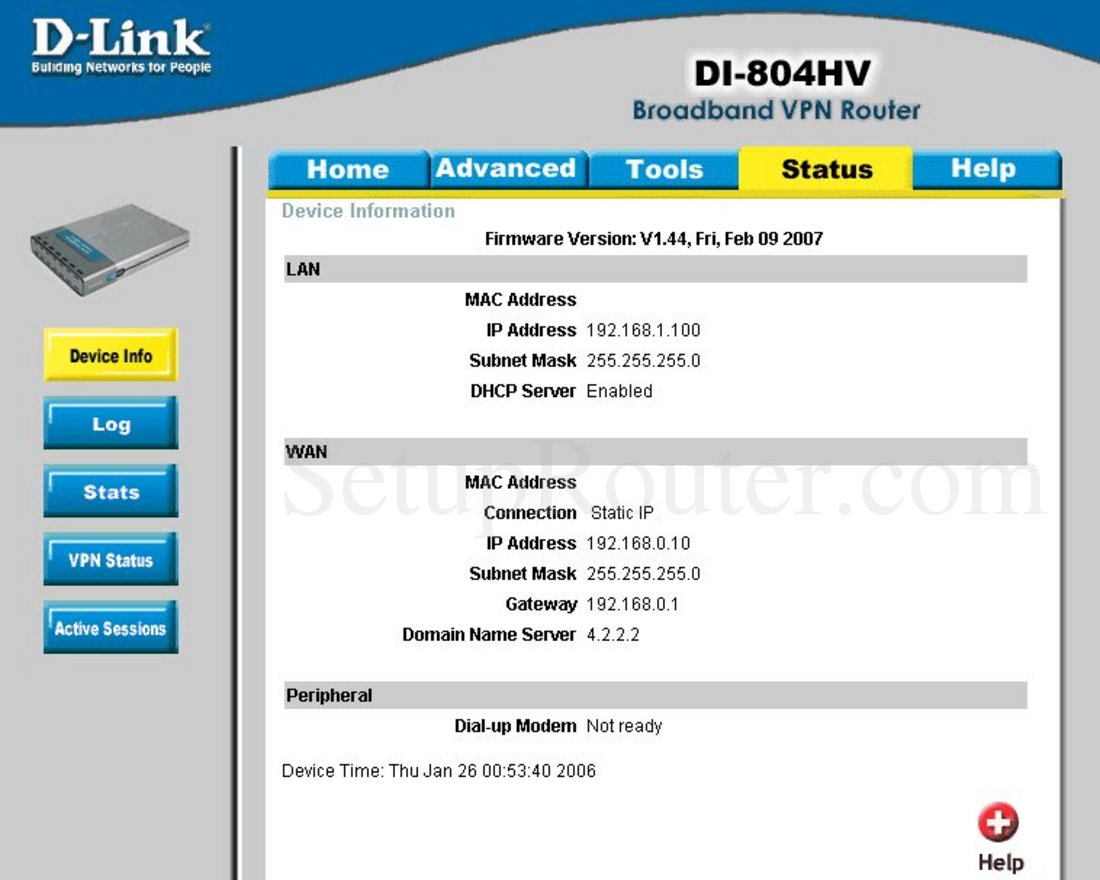Click the Help text under the plus icon
Viewport: 1100px width, 880px height.
coord(1000,862)
